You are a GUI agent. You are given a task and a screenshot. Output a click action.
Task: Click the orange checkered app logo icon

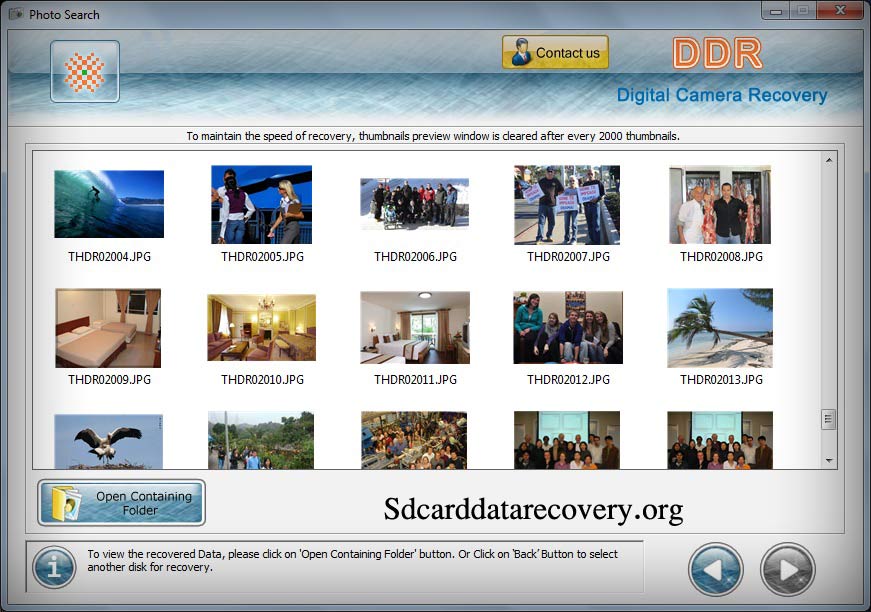(x=84, y=72)
